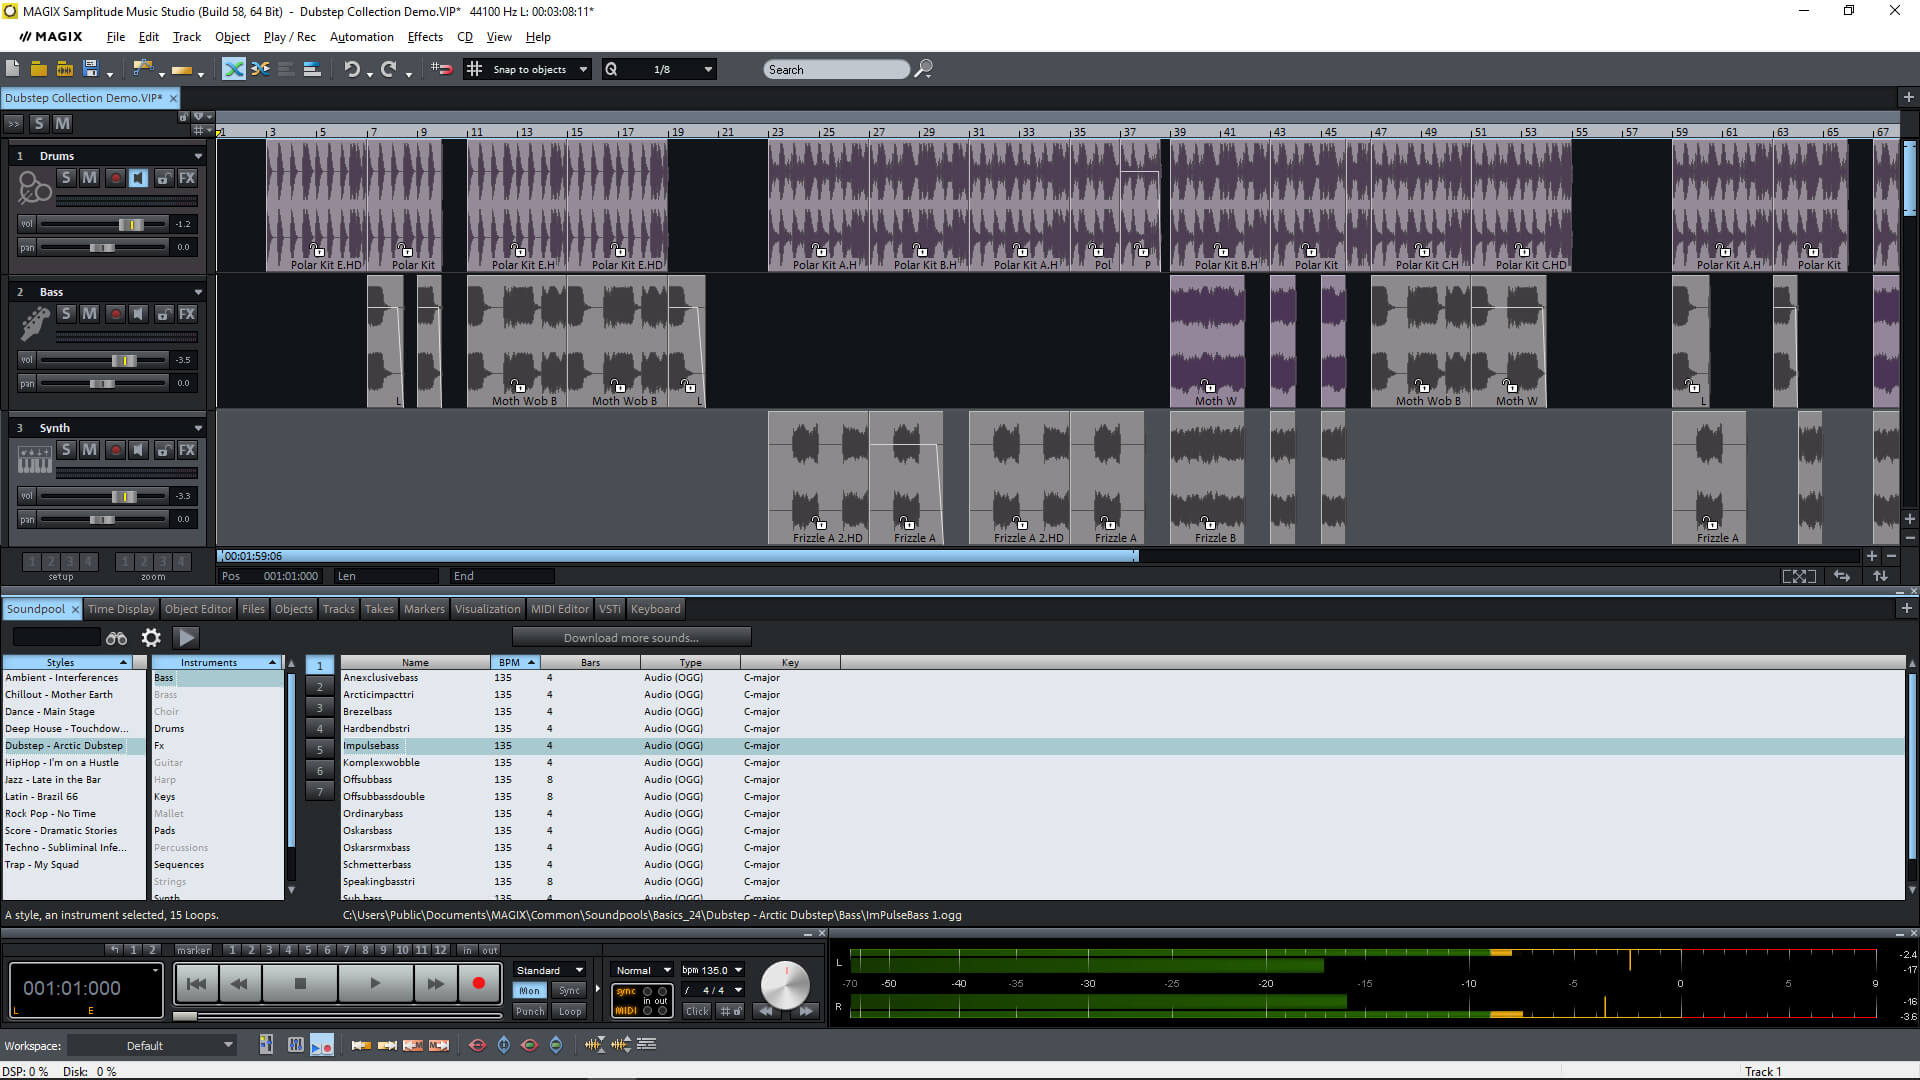Viewport: 1920px width, 1080px height.
Task: Toggle the Loop button in the transport
Action: (570, 1011)
